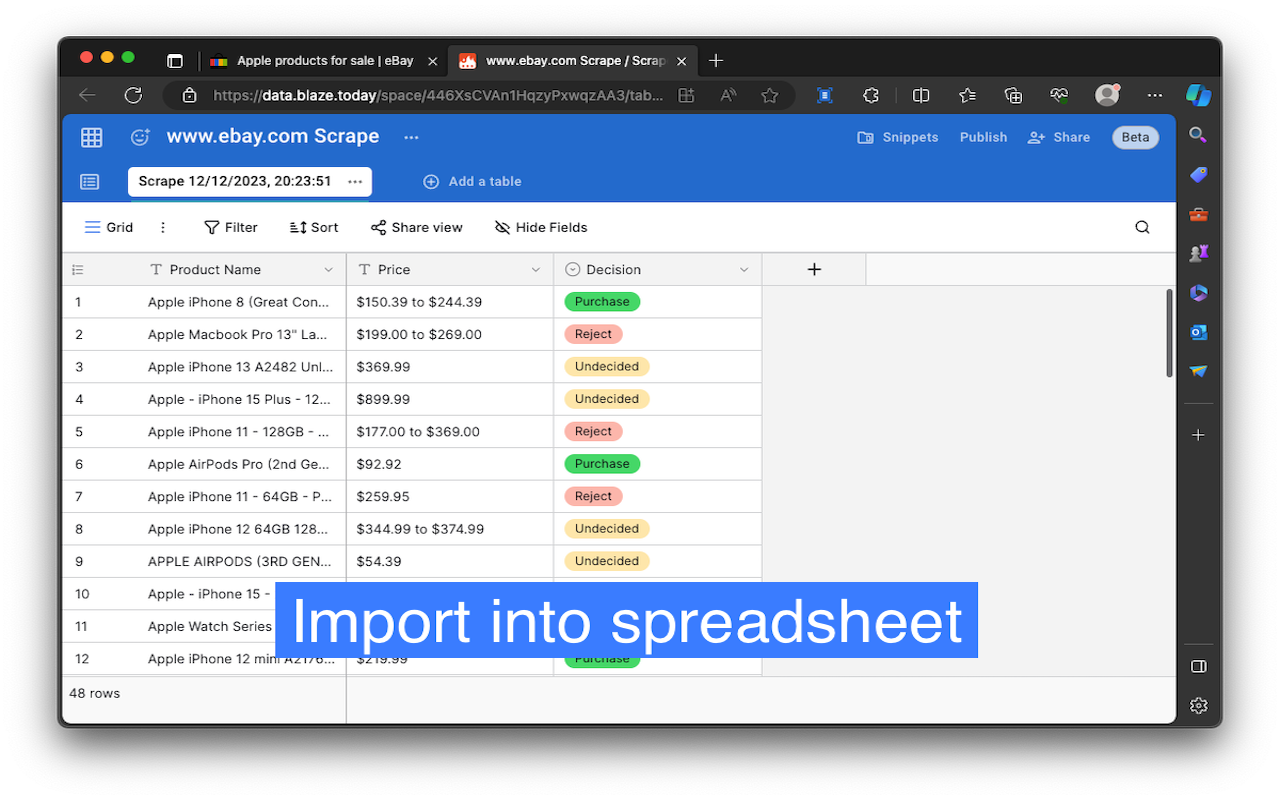Screen dimensions: 1280x800
Task: Select the price cell '$899.99'
Action: click(x=450, y=399)
